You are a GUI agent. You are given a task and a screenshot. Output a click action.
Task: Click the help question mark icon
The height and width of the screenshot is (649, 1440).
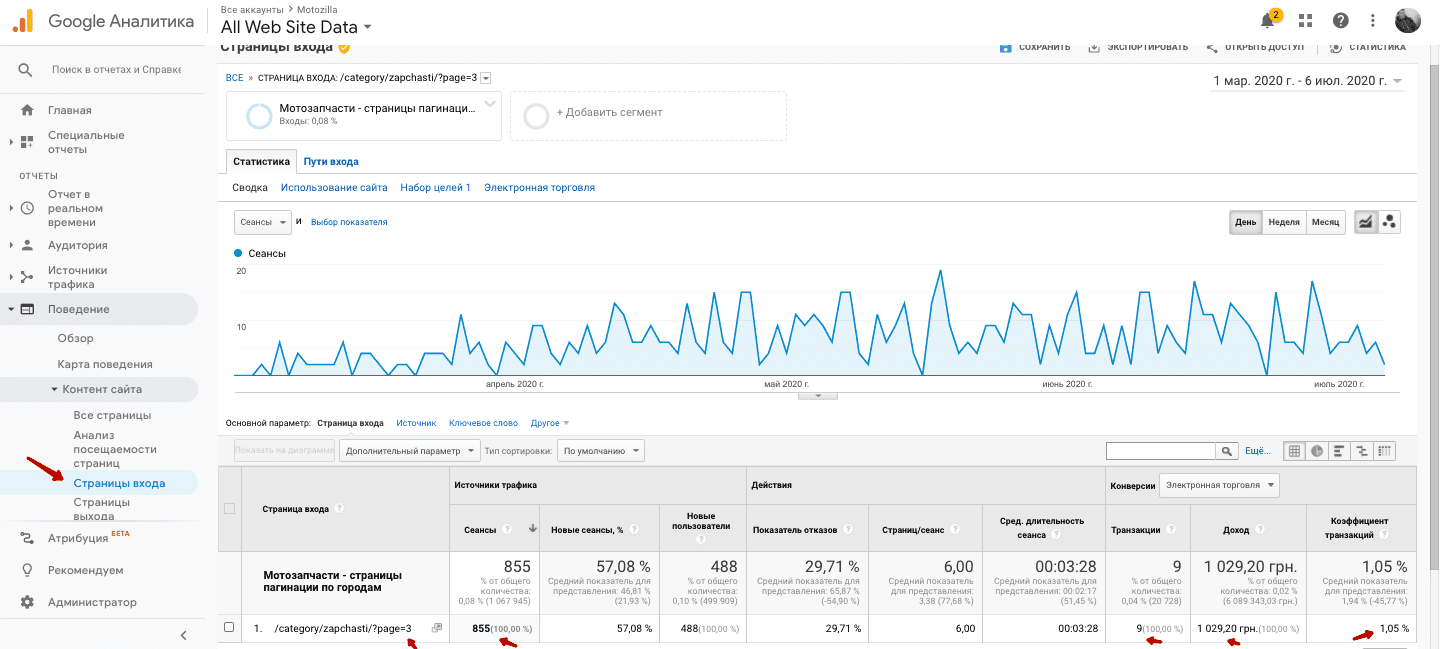[x=1341, y=21]
